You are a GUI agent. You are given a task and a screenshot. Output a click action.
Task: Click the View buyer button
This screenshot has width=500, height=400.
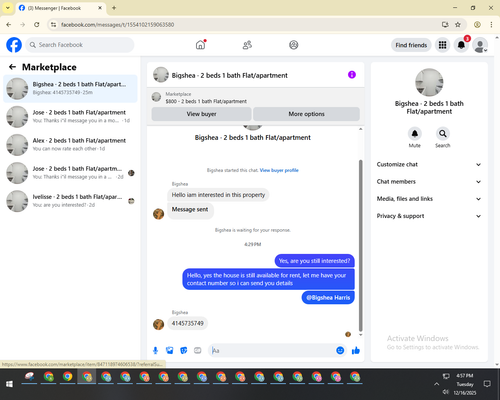click(x=201, y=114)
